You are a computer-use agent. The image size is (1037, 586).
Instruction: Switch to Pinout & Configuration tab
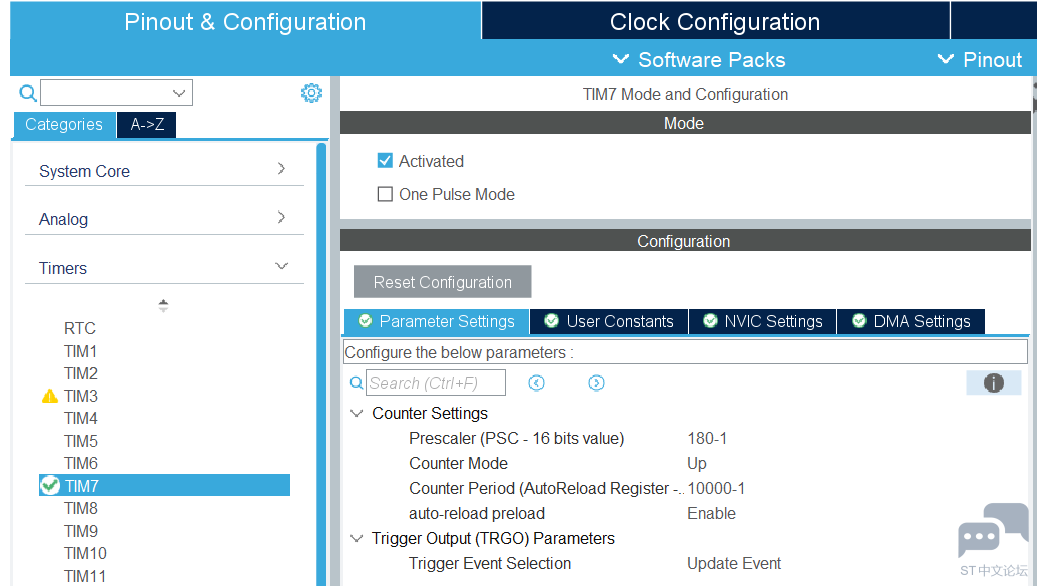pos(245,22)
